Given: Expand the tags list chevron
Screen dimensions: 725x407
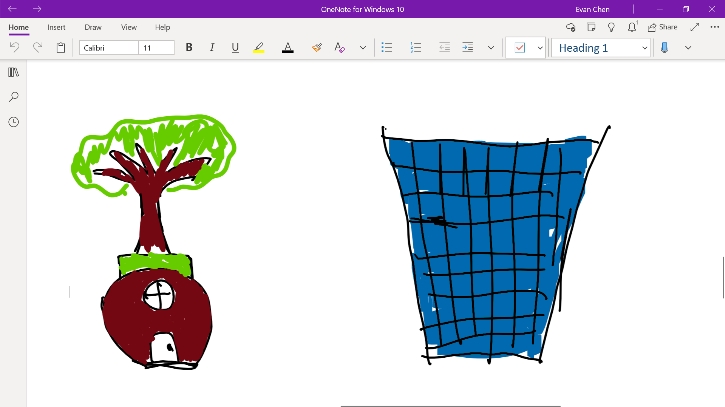Looking at the screenshot, I should tap(540, 47).
